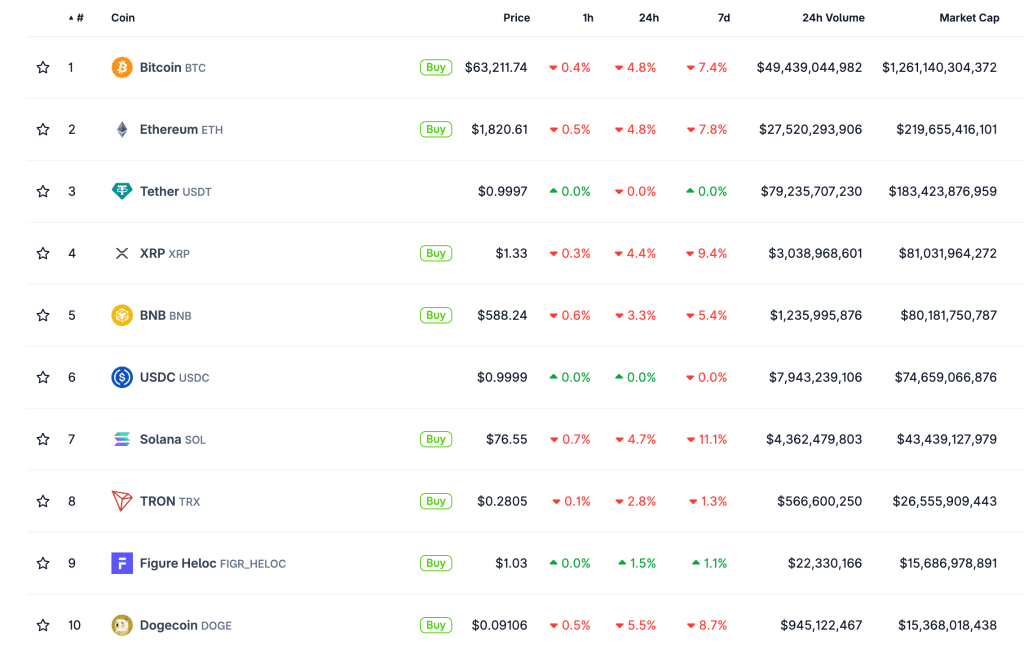Sort table by Market Cap header
Viewport: 1024px width, 655px height.
click(x=969, y=18)
